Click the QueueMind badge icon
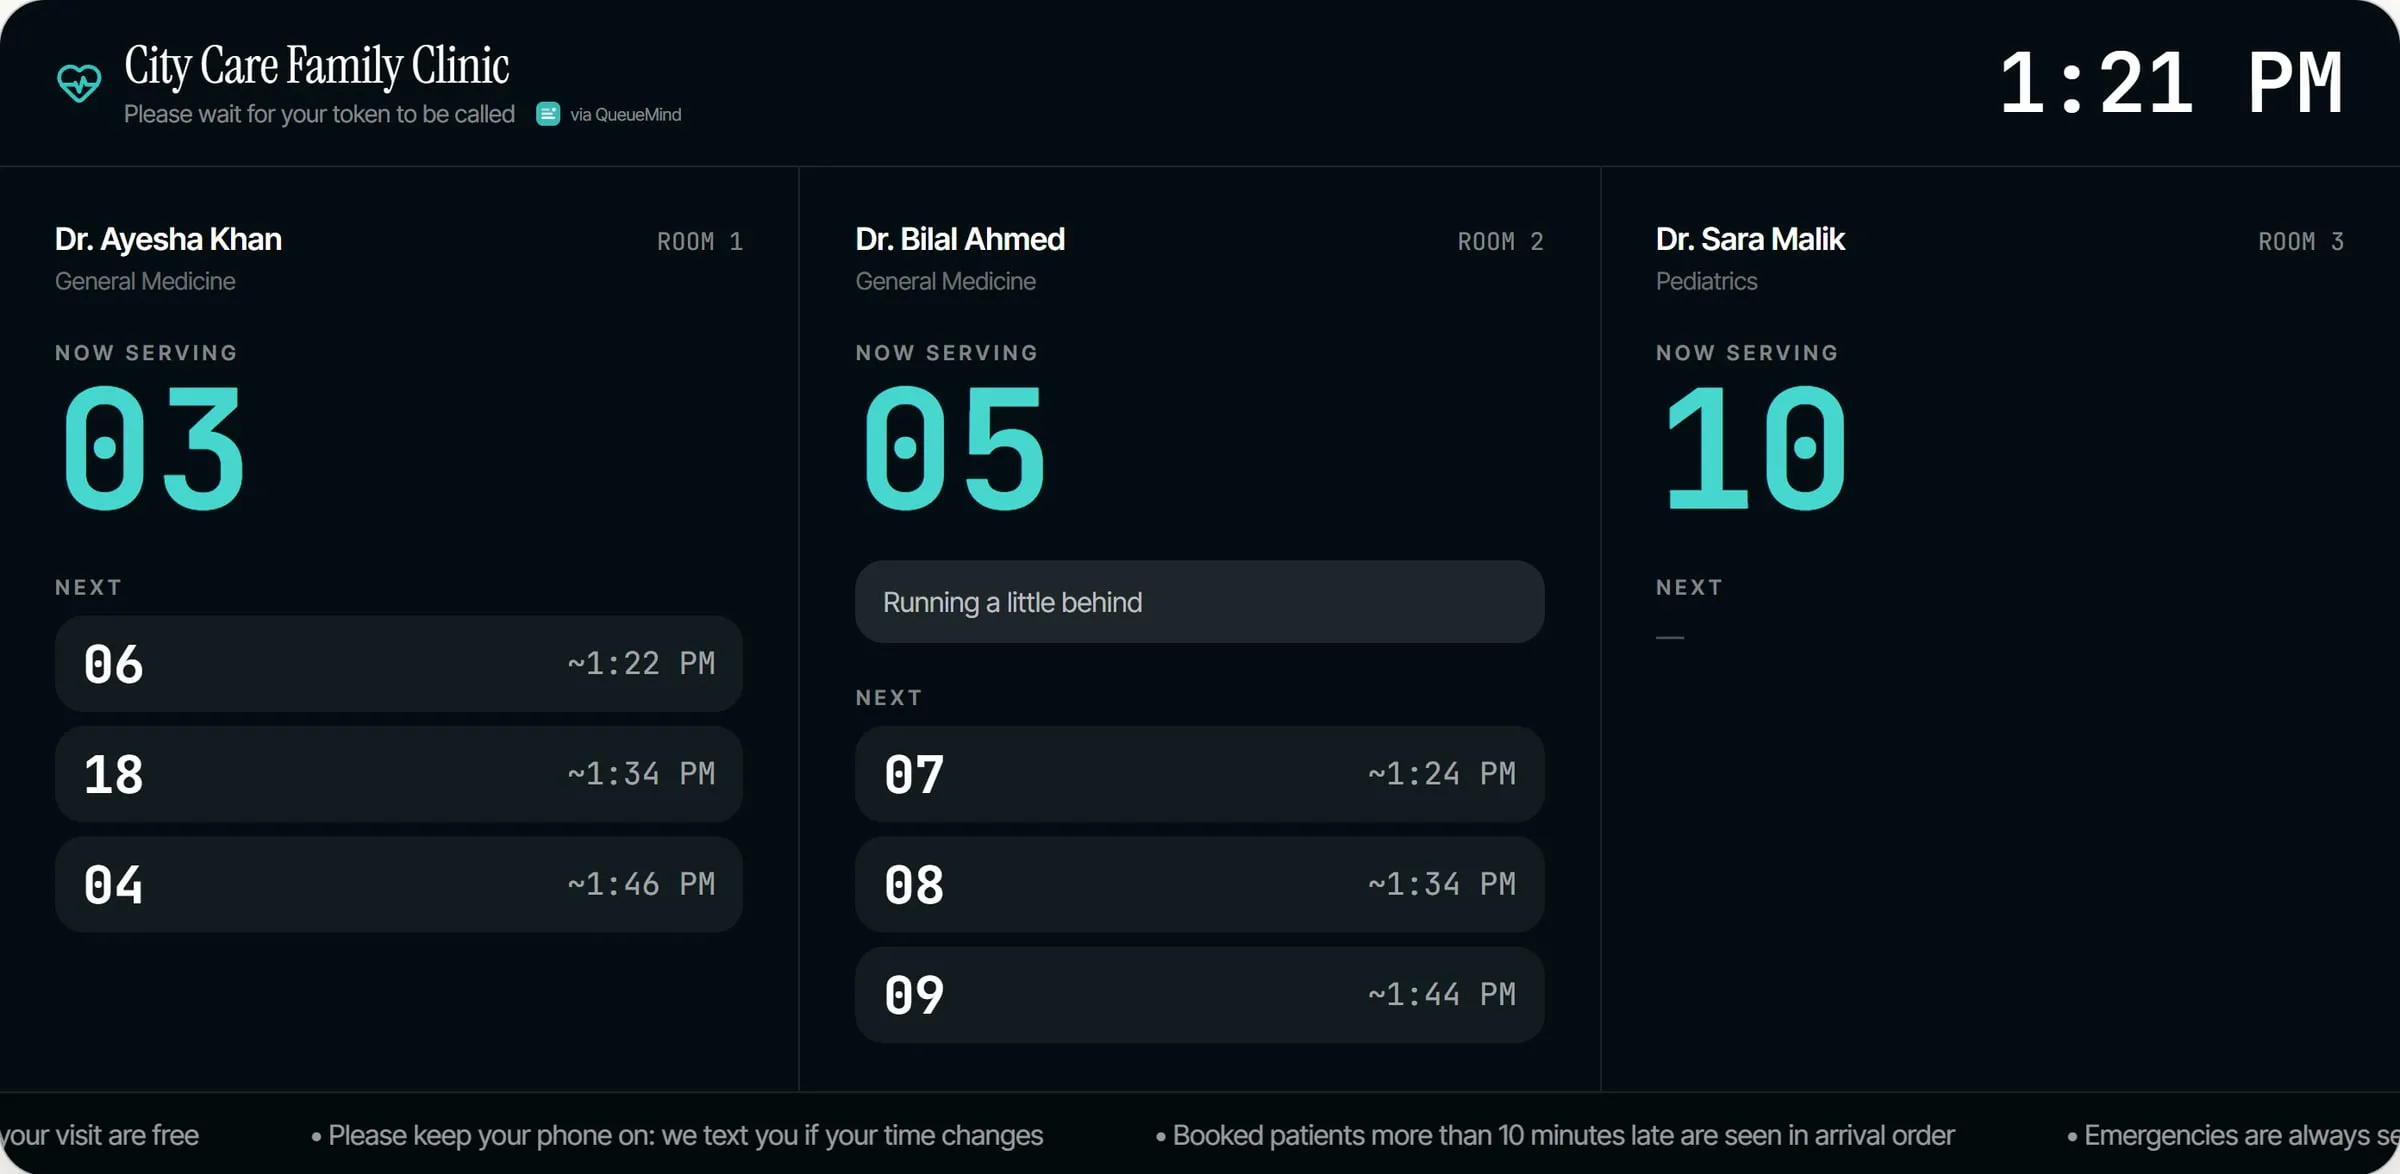The height and width of the screenshot is (1174, 2400). tap(548, 114)
